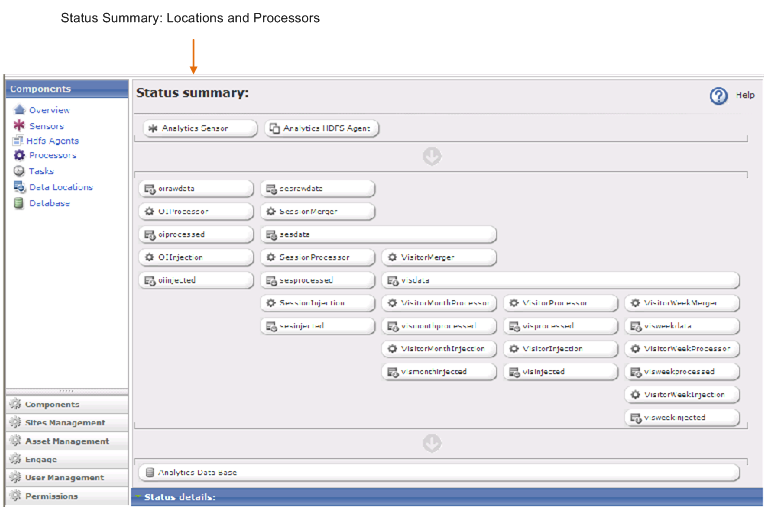The image size is (764, 507).
Task: Click the data location icon of visdata
Action: click(393, 281)
